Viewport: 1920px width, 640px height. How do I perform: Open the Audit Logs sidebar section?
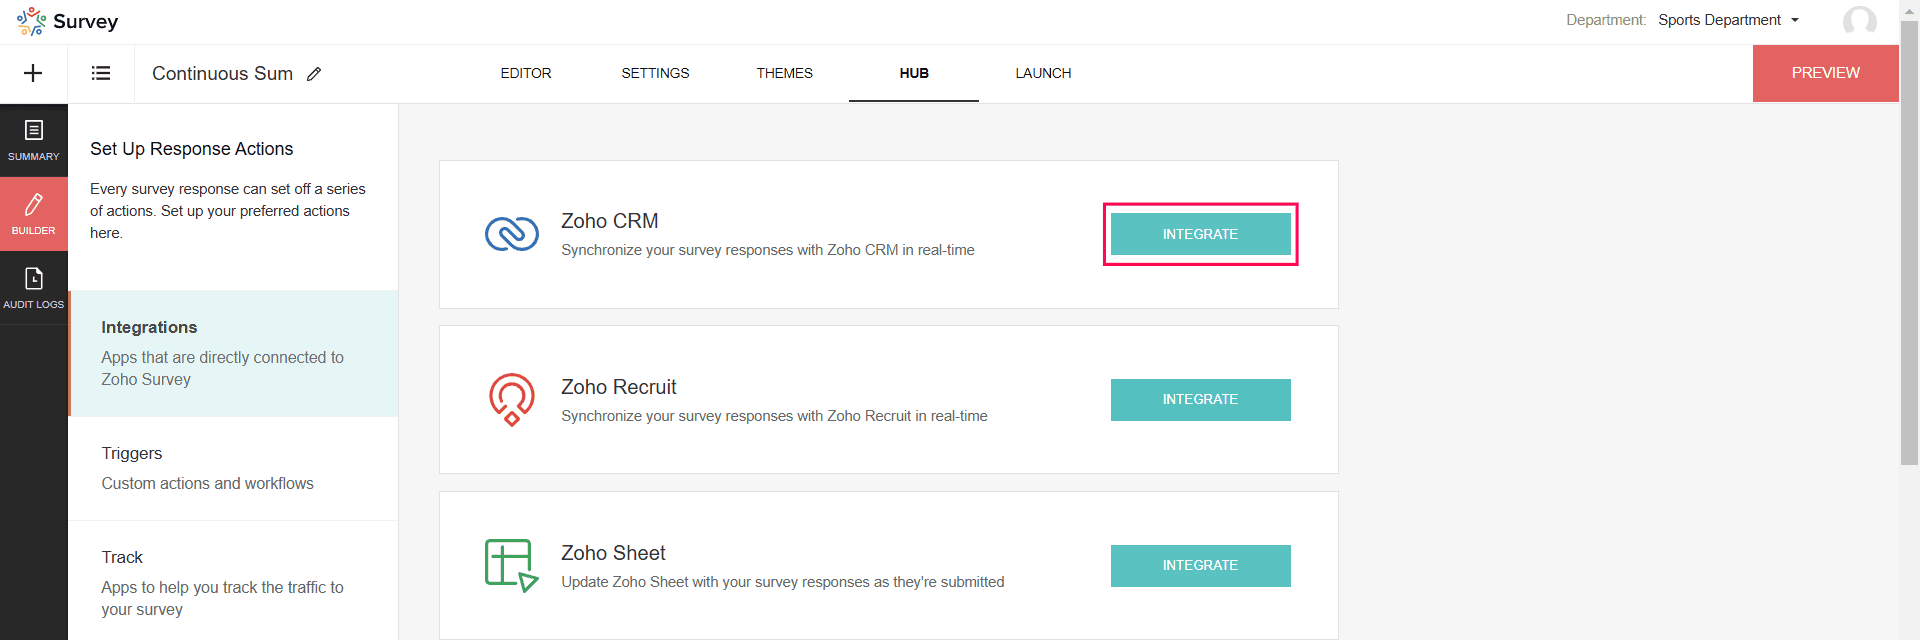pos(34,289)
